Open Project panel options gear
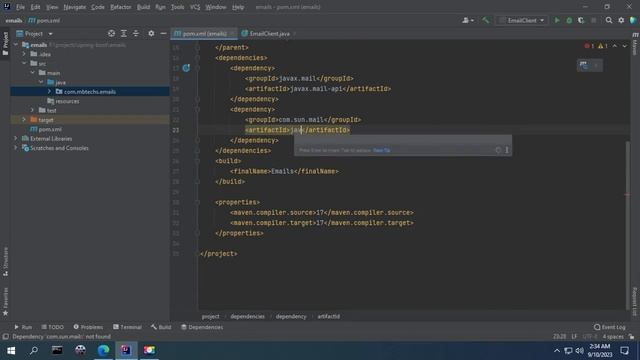The height and width of the screenshot is (360, 640). point(151,33)
